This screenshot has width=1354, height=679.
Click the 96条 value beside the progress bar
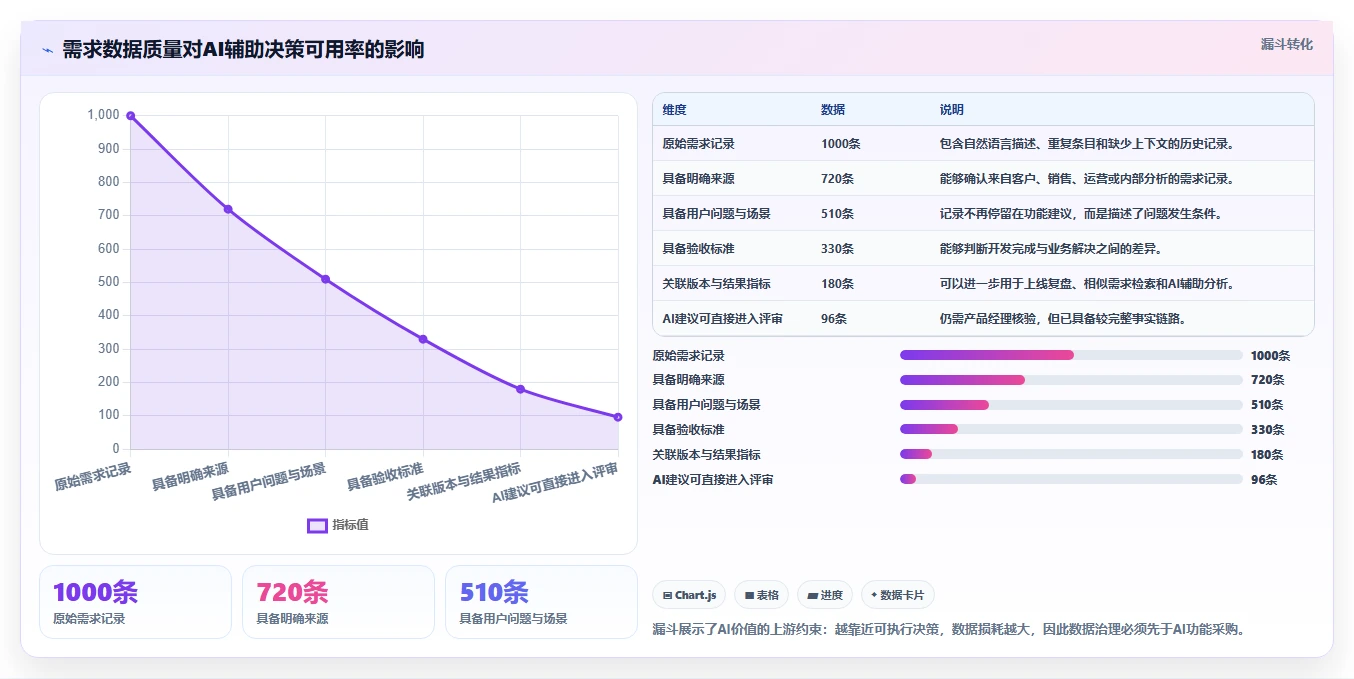click(x=1264, y=480)
